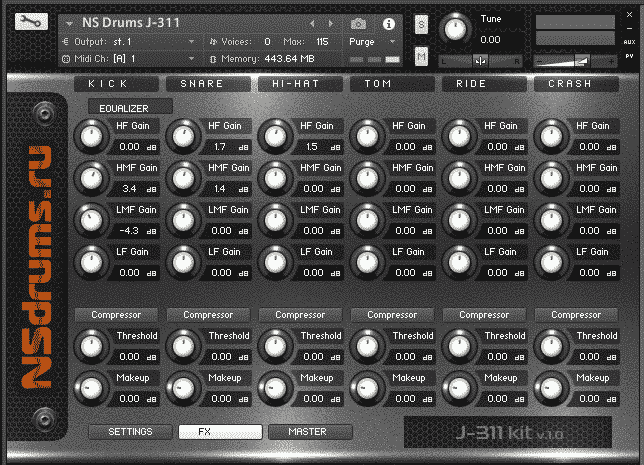Click the master Tune knob
Image resolution: width=644 pixels, height=465 pixels.
click(455, 29)
